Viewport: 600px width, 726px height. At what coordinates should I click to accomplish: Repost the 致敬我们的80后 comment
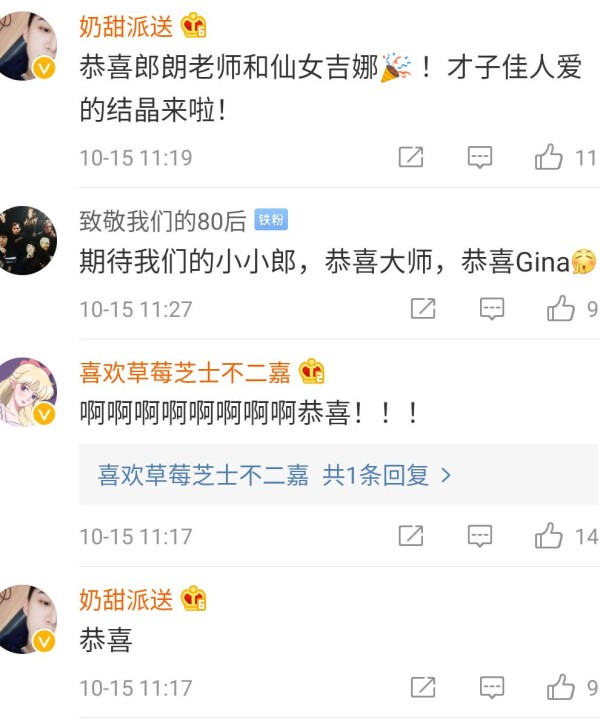[423, 308]
